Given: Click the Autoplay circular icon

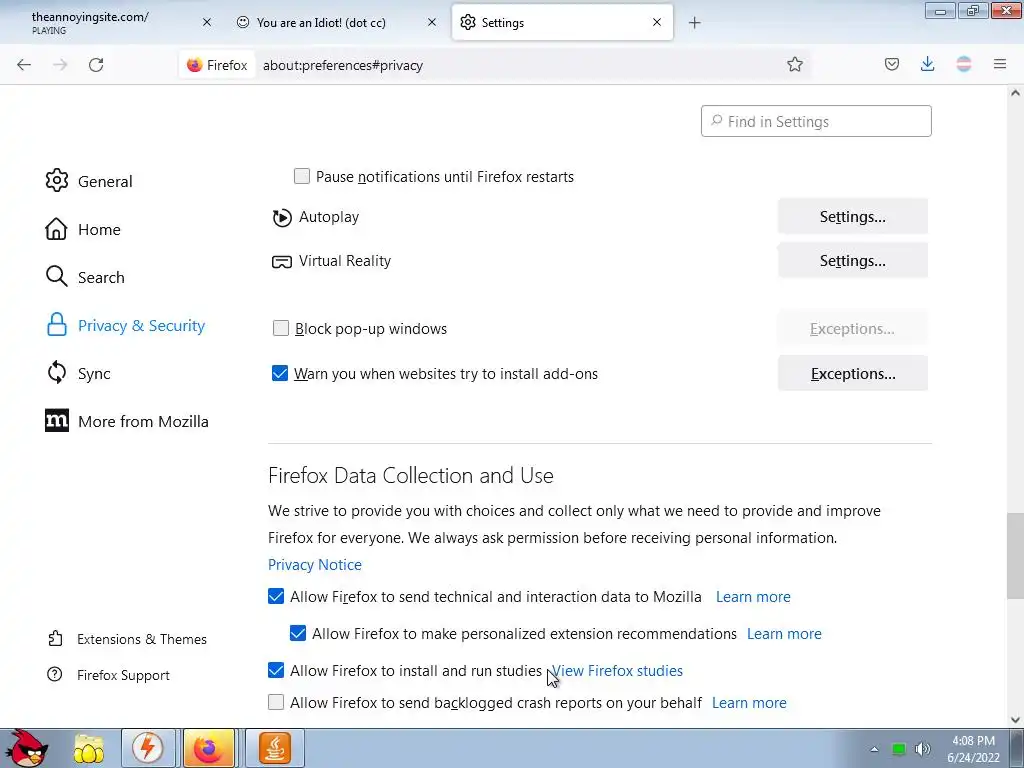Looking at the screenshot, I should click(x=282, y=217).
